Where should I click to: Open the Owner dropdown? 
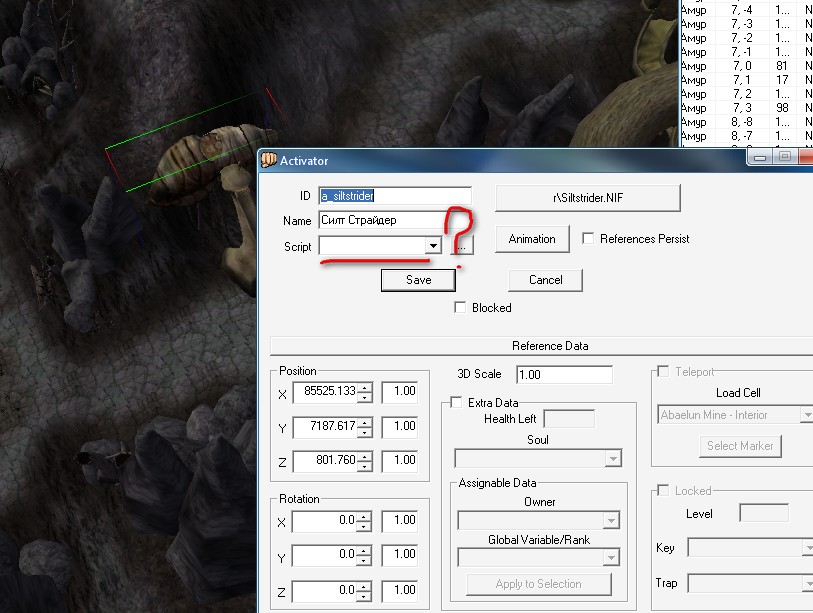[x=611, y=520]
